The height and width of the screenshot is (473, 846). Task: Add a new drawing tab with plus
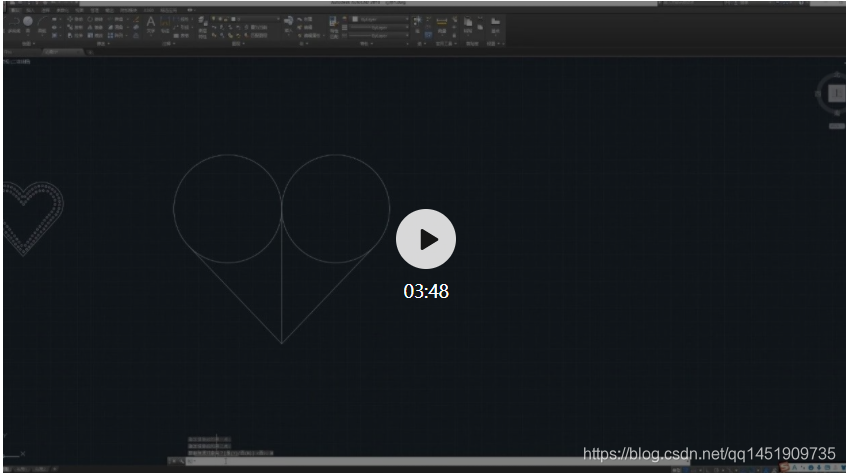90,52
